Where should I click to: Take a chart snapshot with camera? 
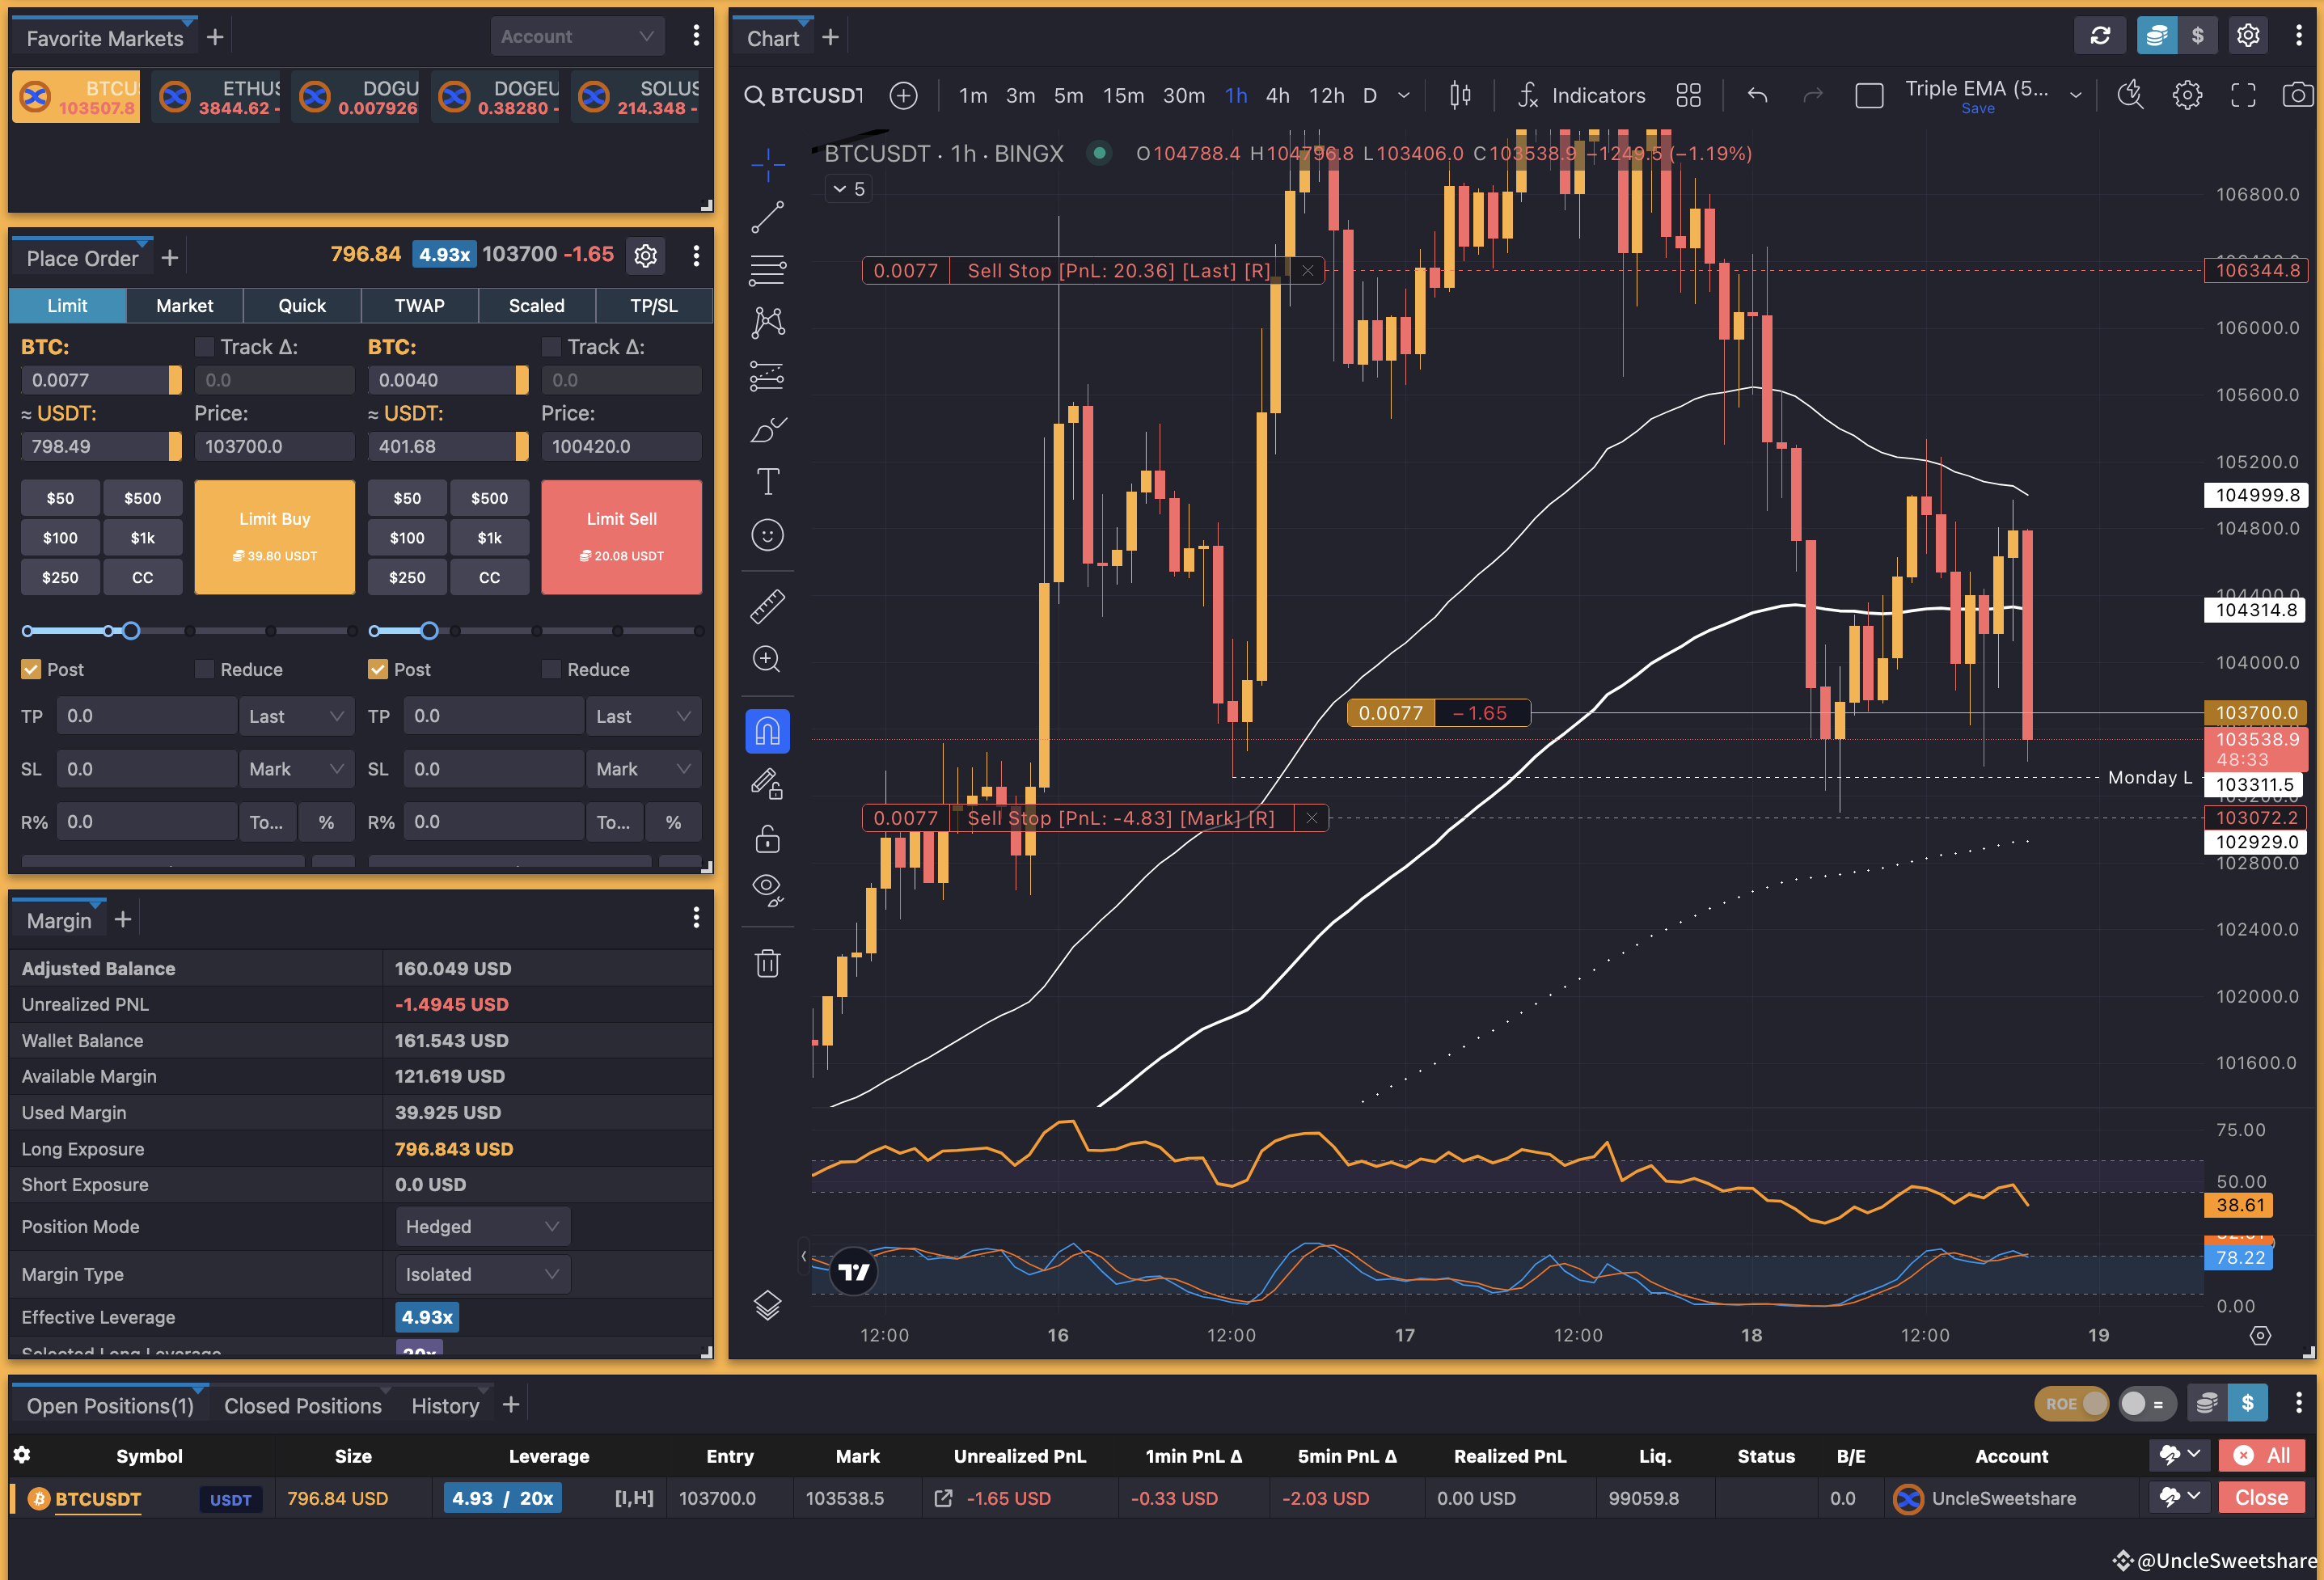[2297, 95]
